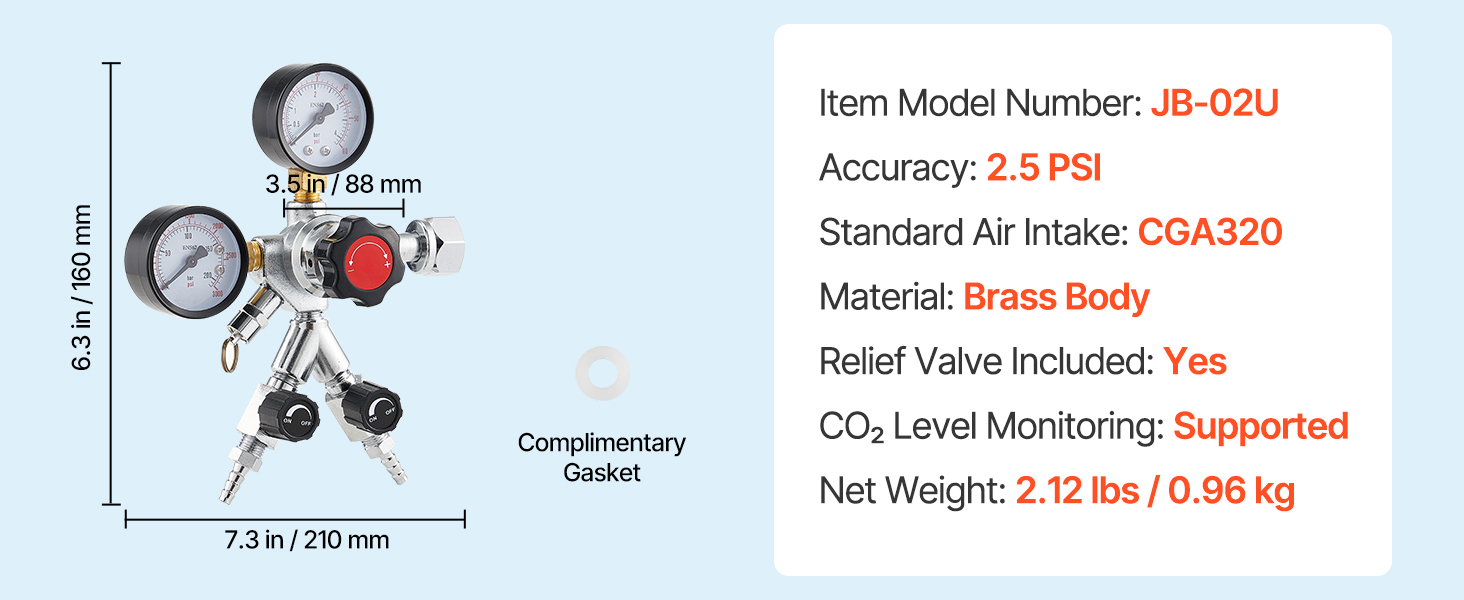This screenshot has width=1464, height=600.
Task: Click the 6.3 in / 160 mm height label
Action: pos(82,287)
